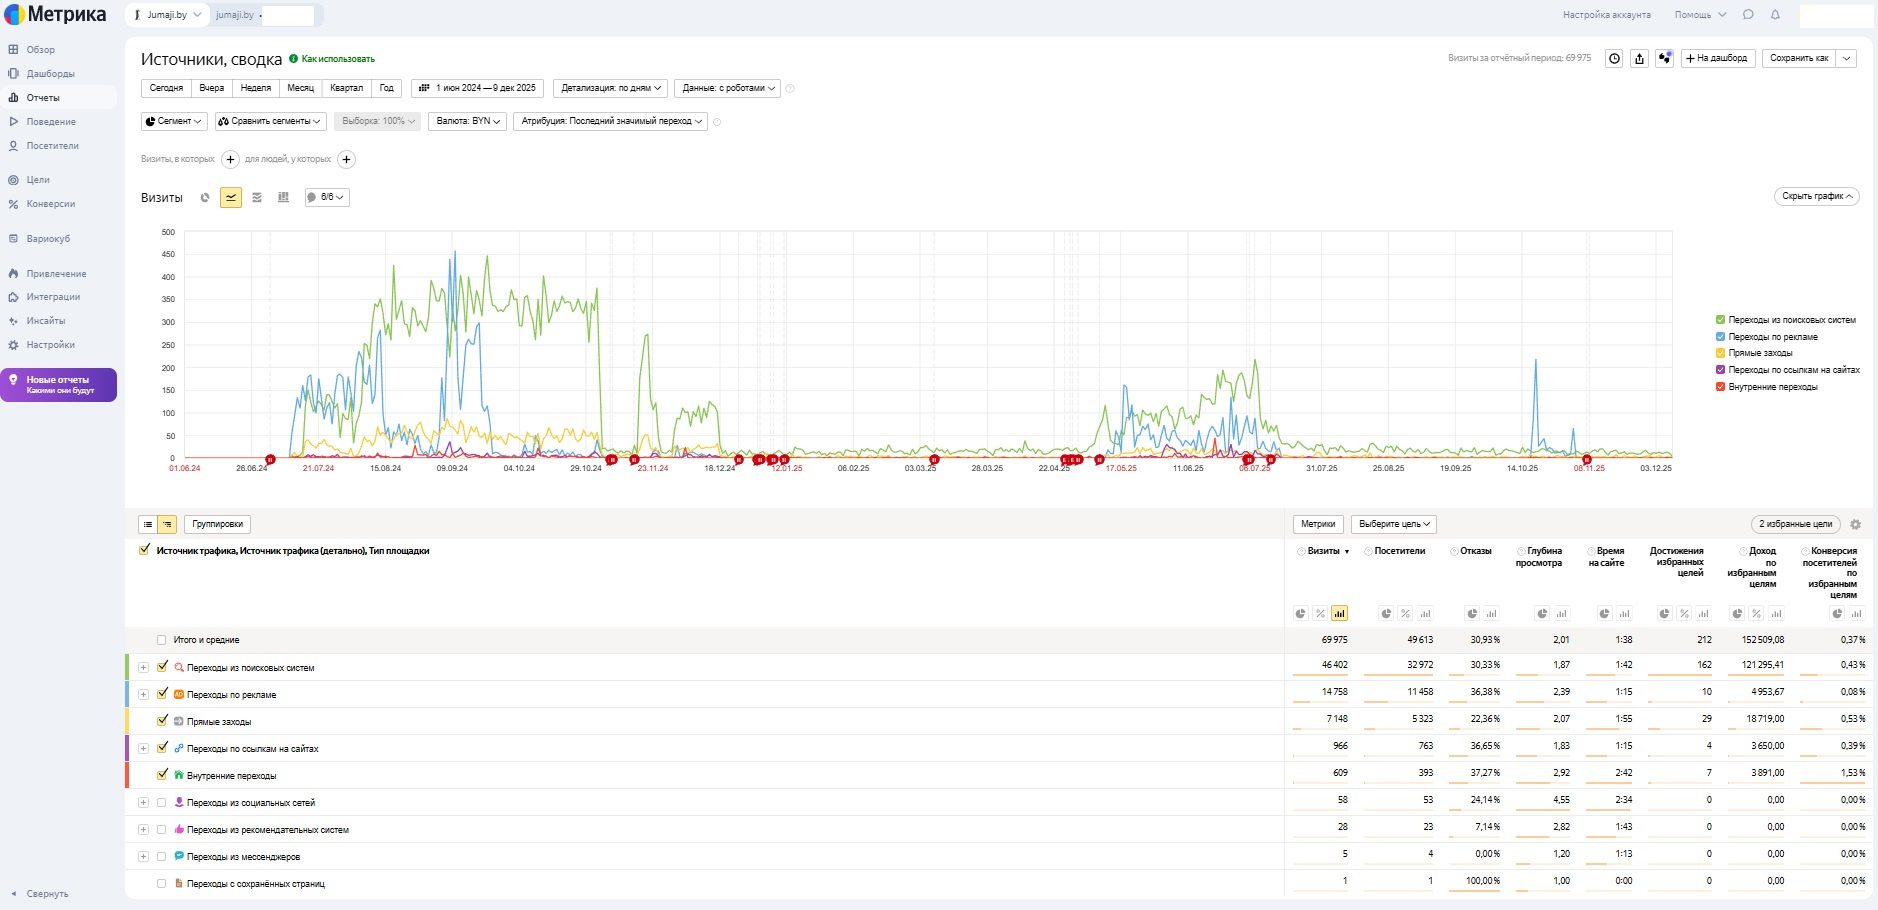Open Выберите цель dropdown
The width and height of the screenshot is (1878, 910).
point(1395,524)
